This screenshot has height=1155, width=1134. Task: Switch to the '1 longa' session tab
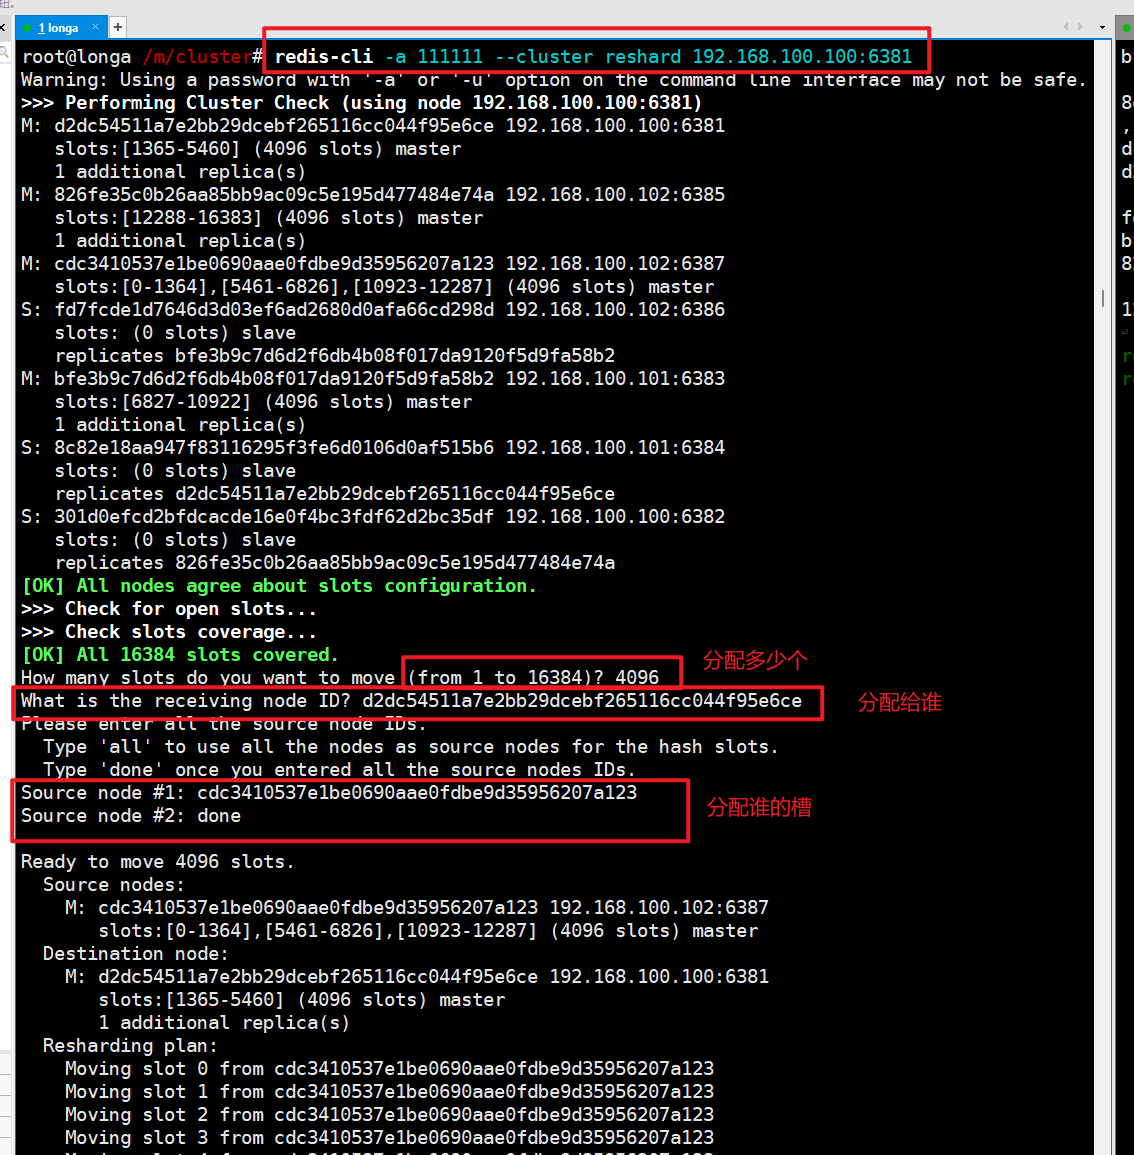pos(57,28)
